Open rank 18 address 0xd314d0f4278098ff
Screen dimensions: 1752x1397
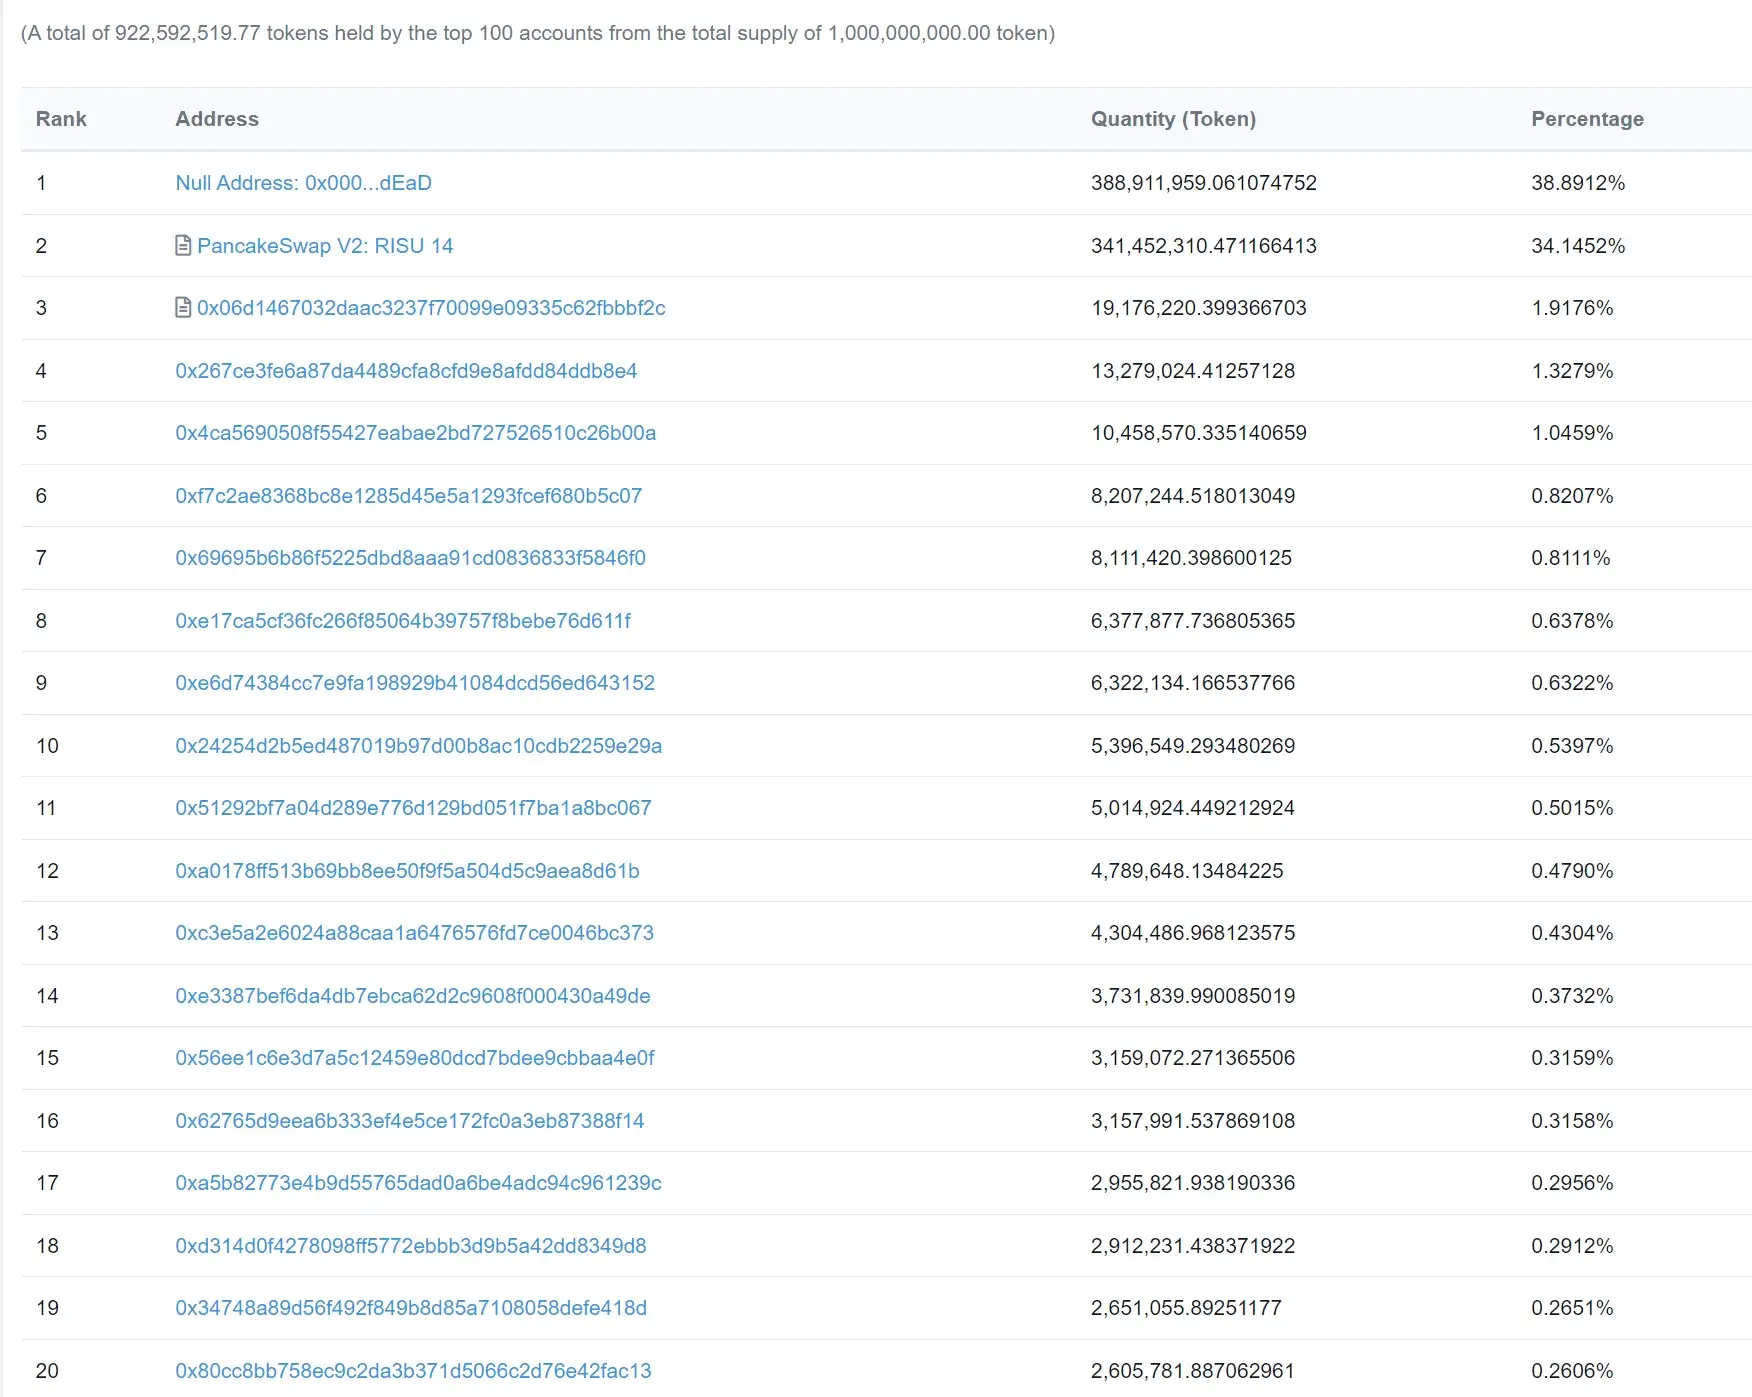click(410, 1246)
